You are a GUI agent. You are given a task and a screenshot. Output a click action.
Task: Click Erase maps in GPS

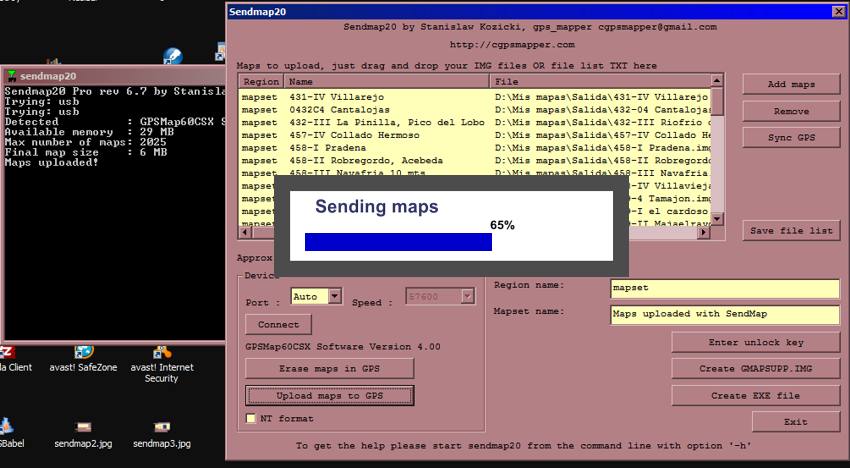(x=329, y=368)
